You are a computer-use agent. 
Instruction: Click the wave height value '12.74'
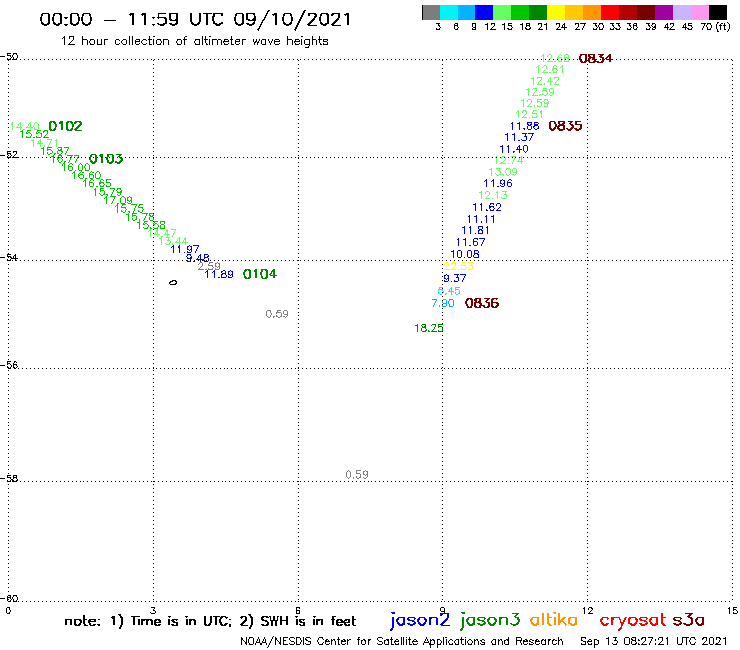508,160
